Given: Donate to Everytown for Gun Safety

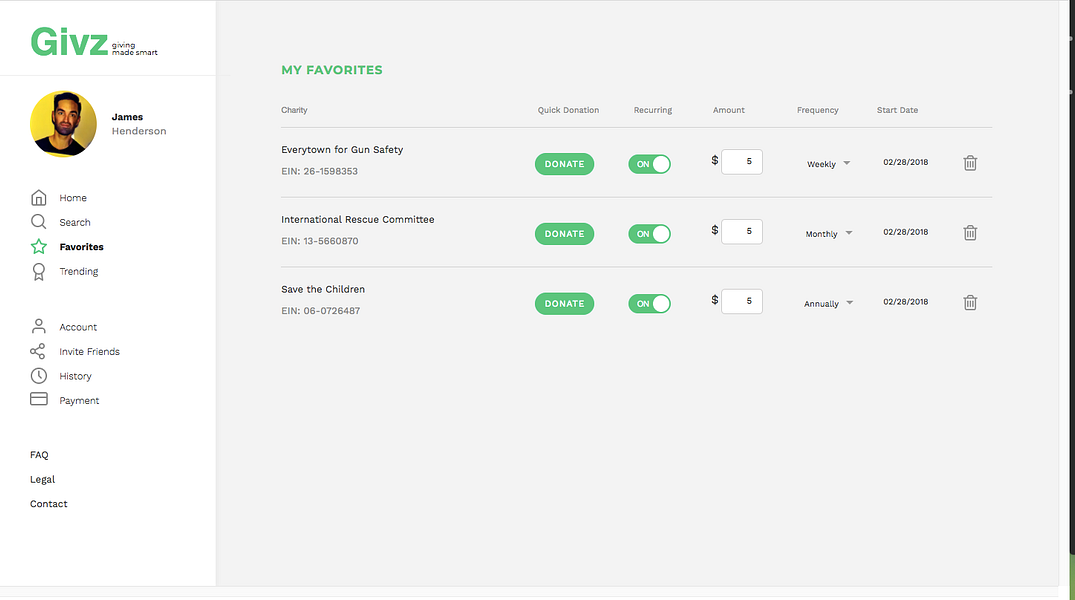Looking at the screenshot, I should [564, 164].
